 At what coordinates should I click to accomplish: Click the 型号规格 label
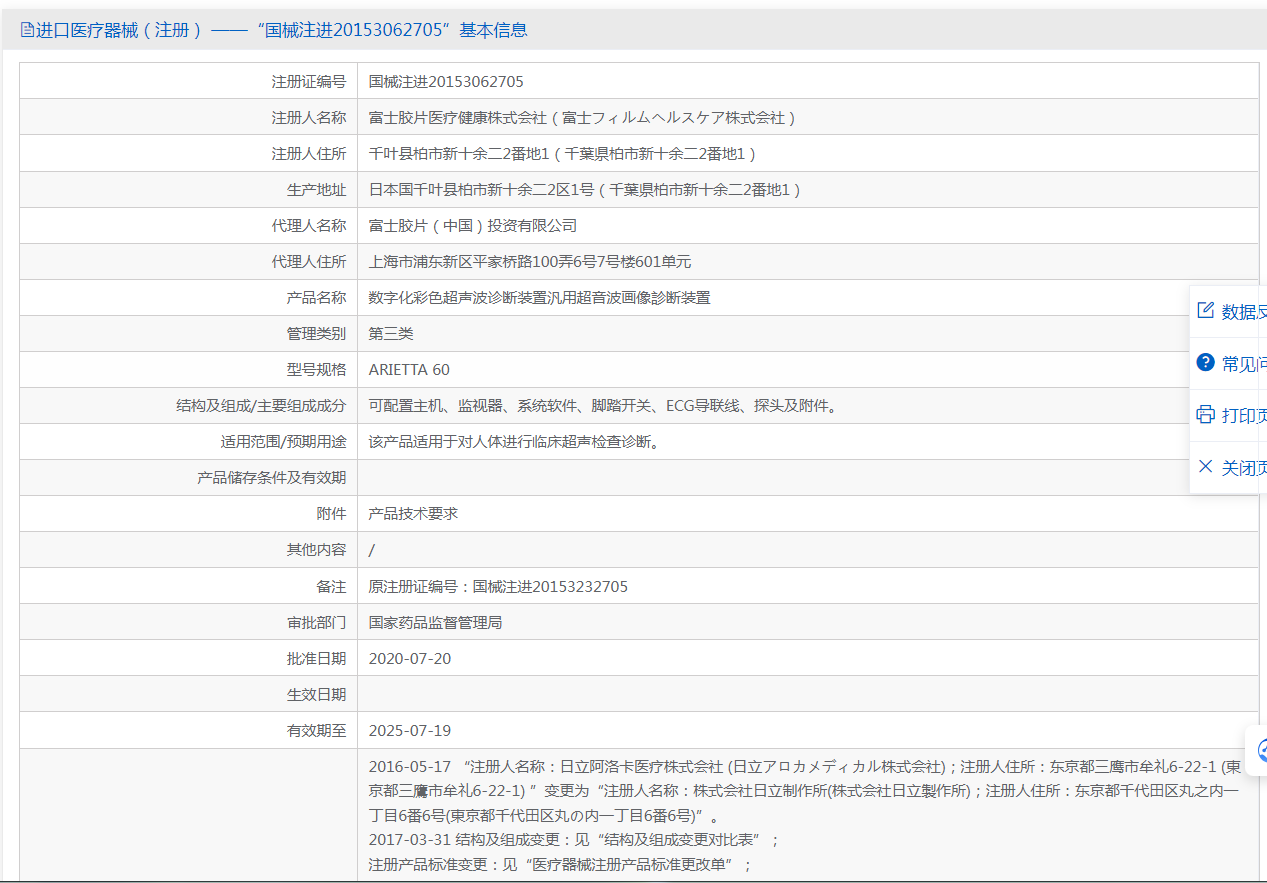317,370
